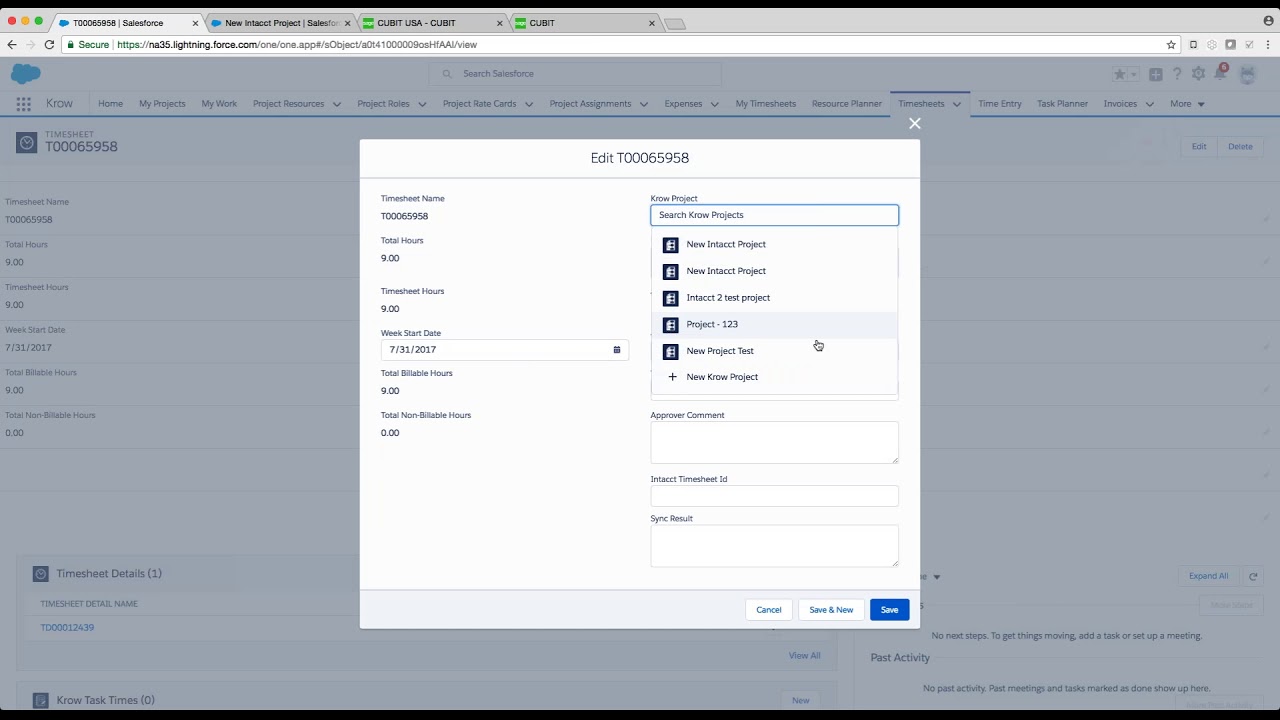Click Cancel in the edit dialog
Screen dimensions: 1280x720
pyautogui.click(x=769, y=610)
